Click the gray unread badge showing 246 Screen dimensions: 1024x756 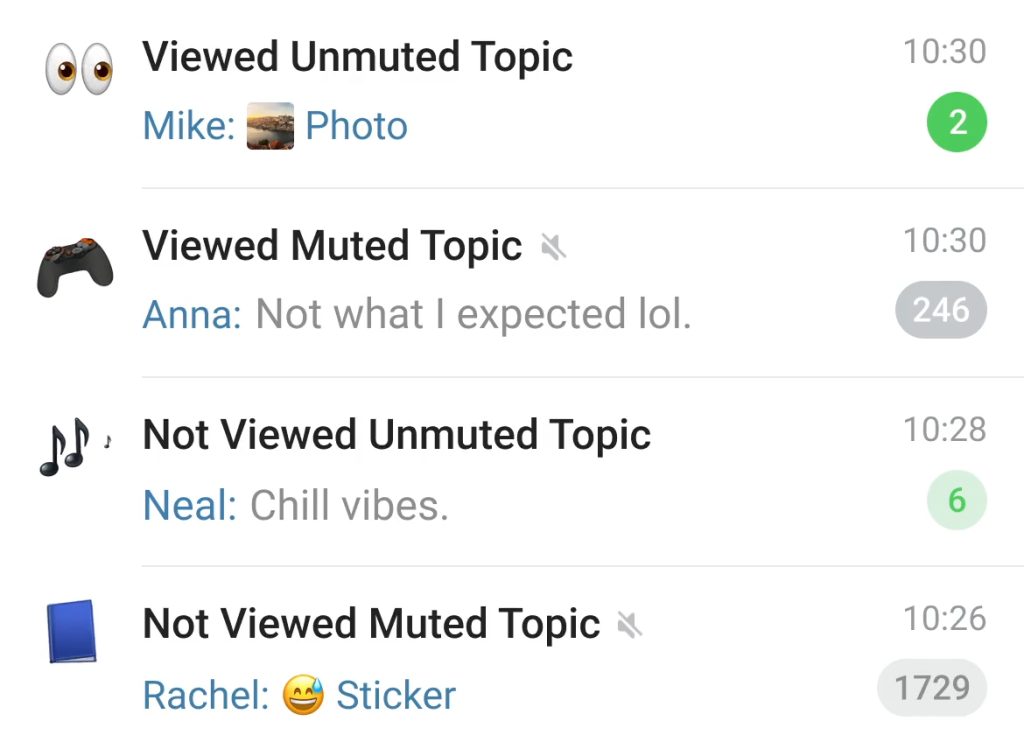point(940,310)
